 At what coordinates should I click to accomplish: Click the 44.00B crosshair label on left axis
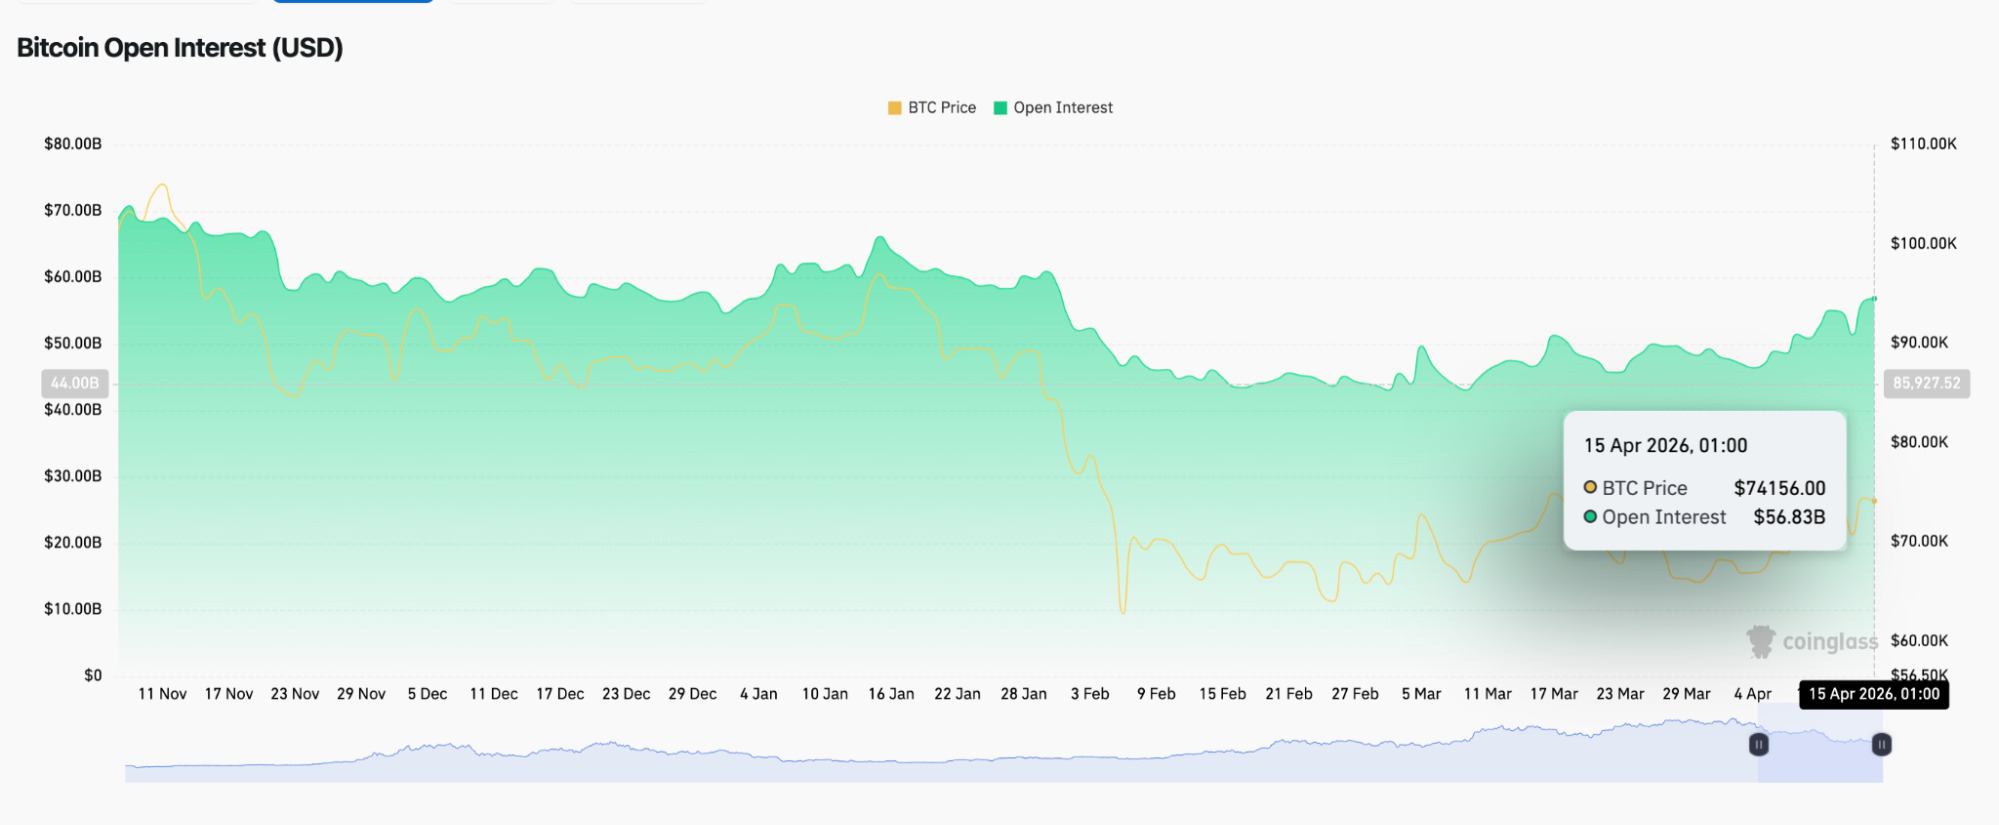pyautogui.click(x=75, y=383)
